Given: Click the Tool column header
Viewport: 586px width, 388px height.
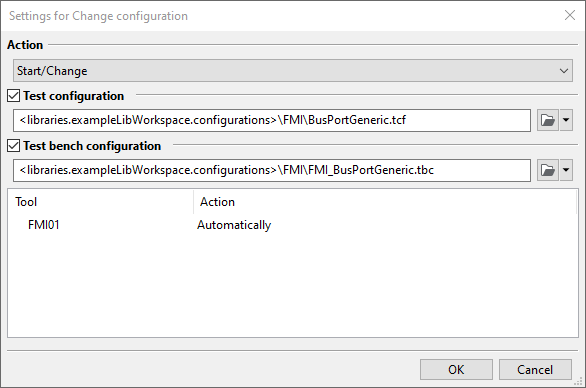Looking at the screenshot, I should (x=101, y=202).
